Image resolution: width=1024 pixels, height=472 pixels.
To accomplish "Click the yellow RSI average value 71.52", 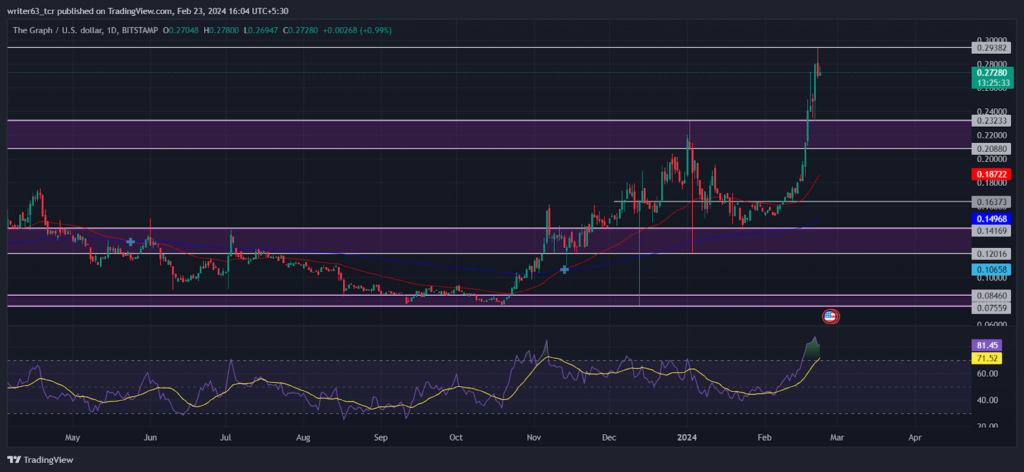I will click(987, 359).
